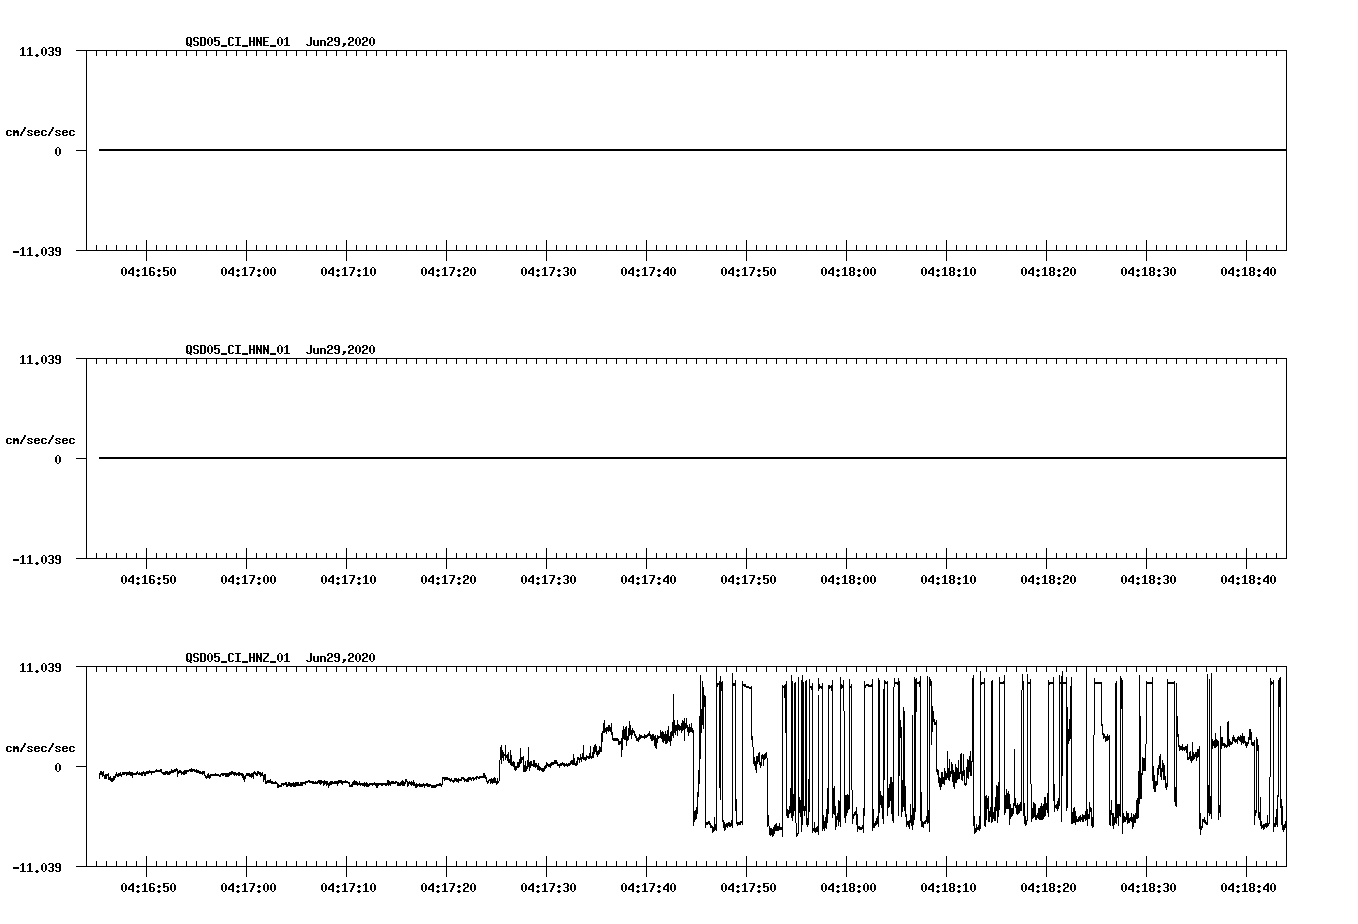The width and height of the screenshot is (1358, 924).
Task: Click the 04:18:10 time label under HNZ plot
Action: coord(948,888)
